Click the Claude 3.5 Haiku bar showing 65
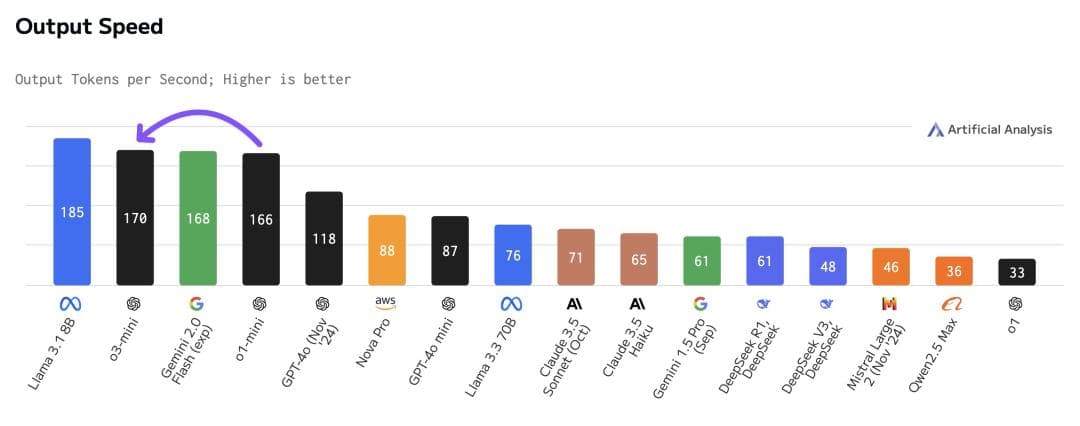 [639, 259]
